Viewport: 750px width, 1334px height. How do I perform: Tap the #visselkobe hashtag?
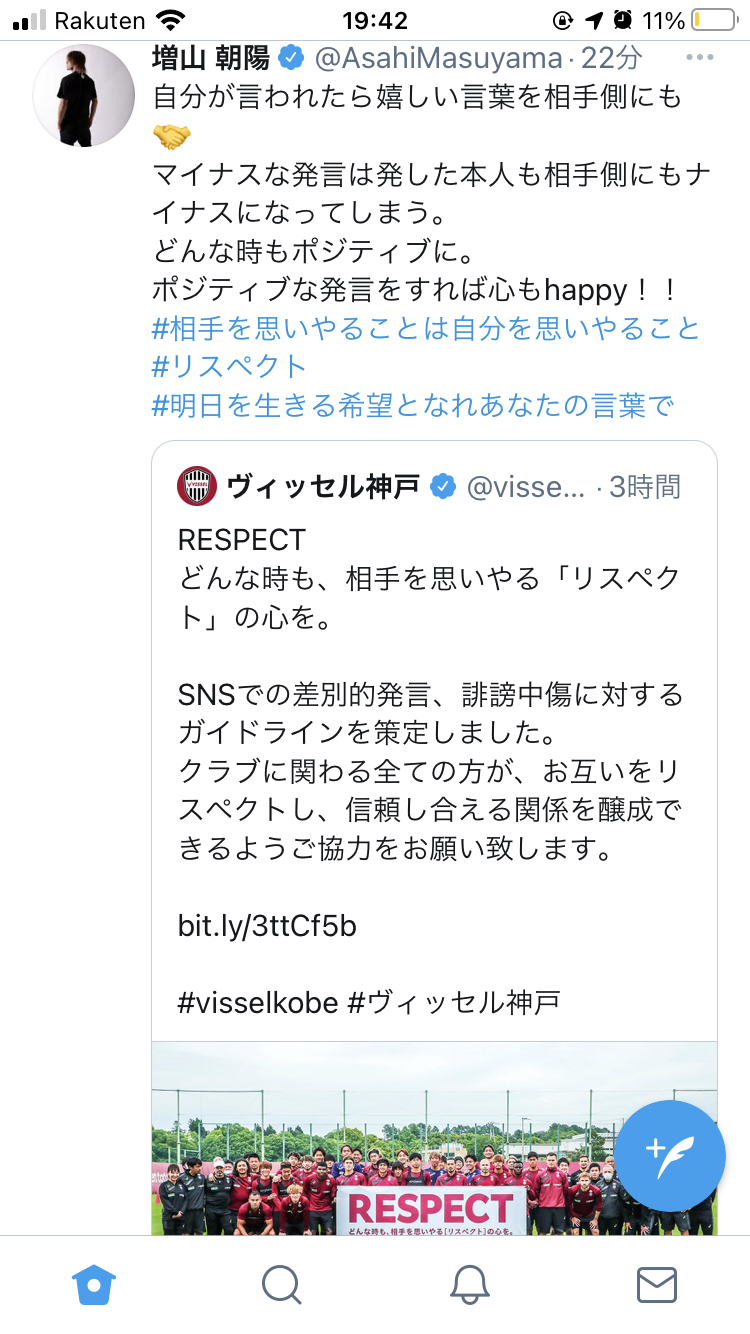click(258, 1002)
